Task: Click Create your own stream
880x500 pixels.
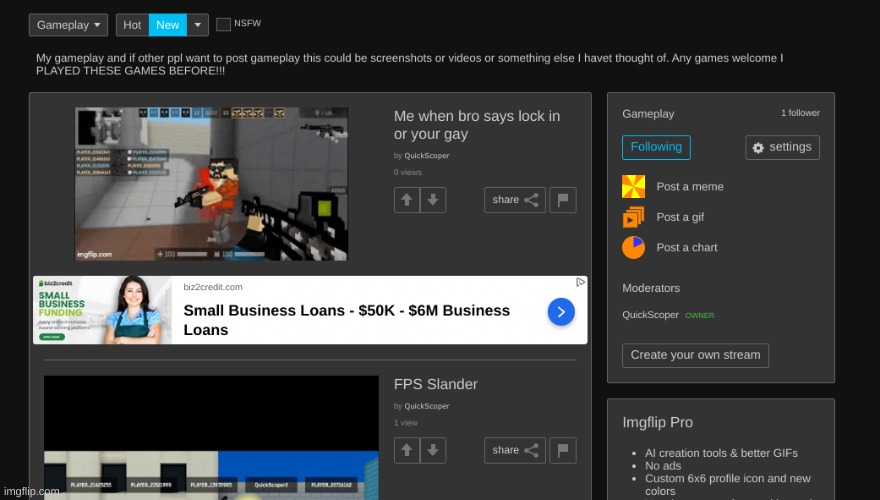Action: (695, 355)
